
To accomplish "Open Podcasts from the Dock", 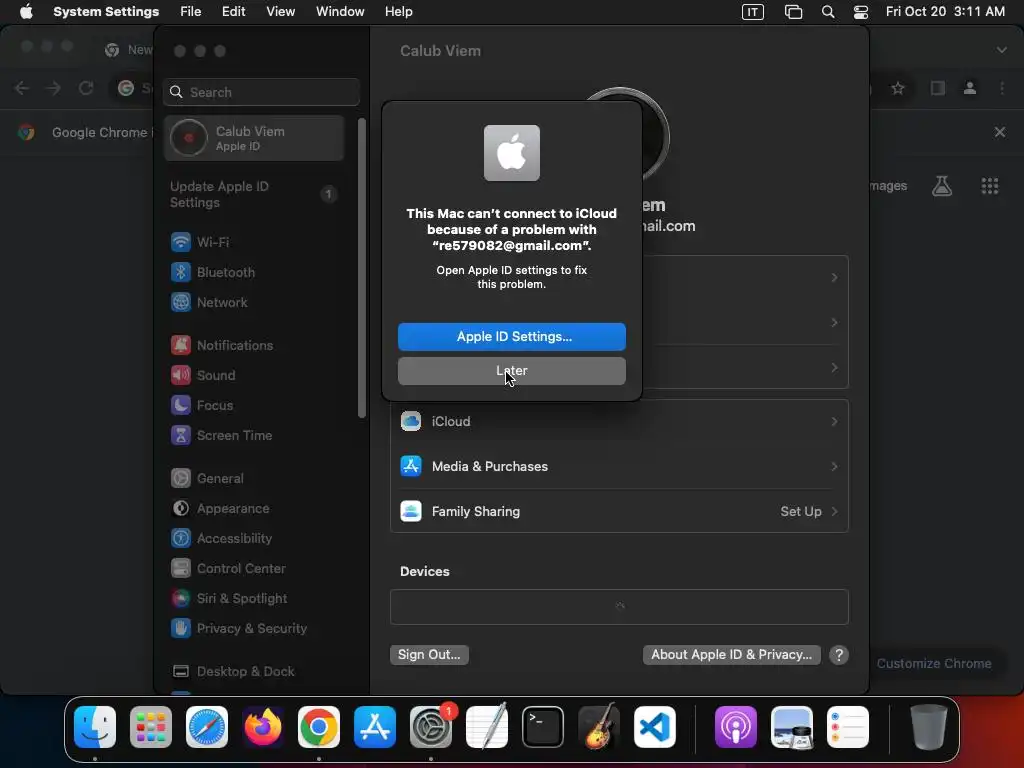I will click(x=735, y=727).
